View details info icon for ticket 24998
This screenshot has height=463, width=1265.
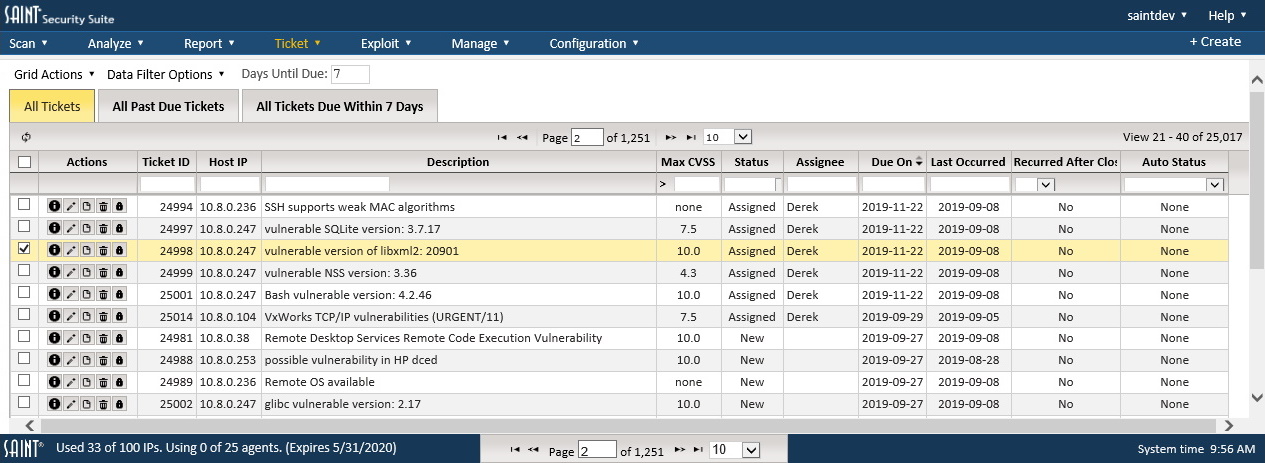[x=55, y=251]
